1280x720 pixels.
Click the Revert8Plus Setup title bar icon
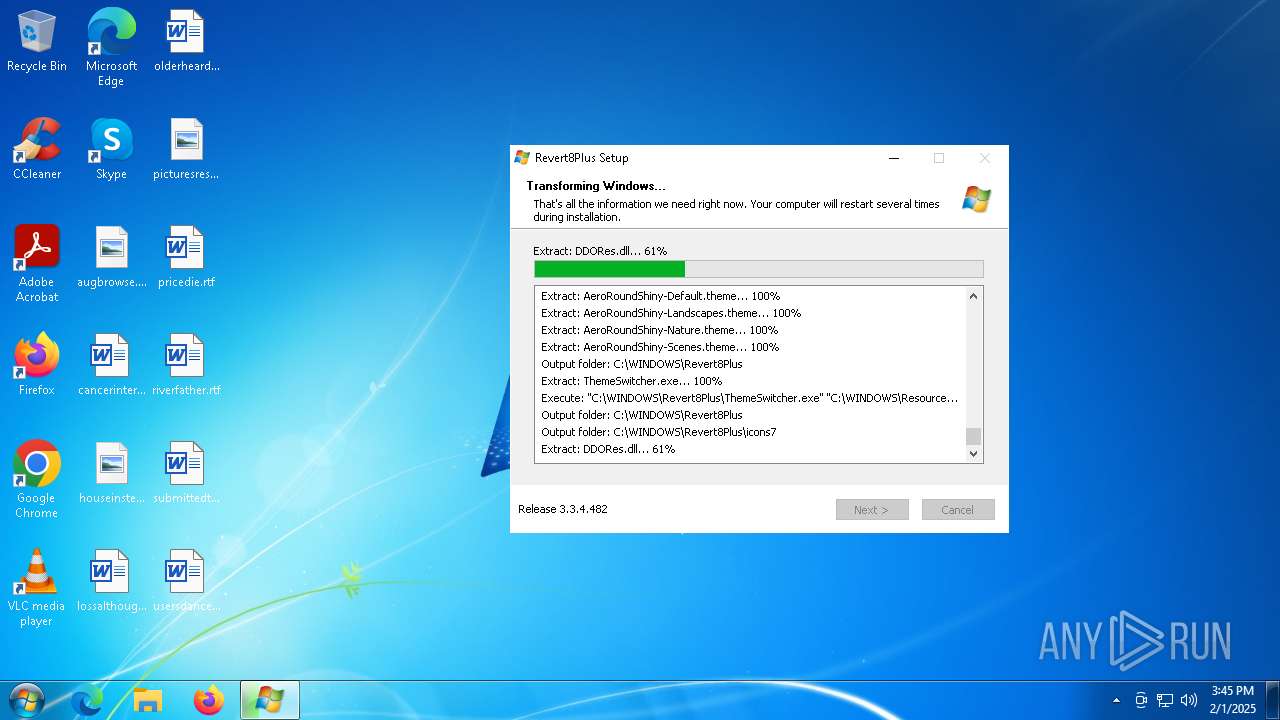522,158
